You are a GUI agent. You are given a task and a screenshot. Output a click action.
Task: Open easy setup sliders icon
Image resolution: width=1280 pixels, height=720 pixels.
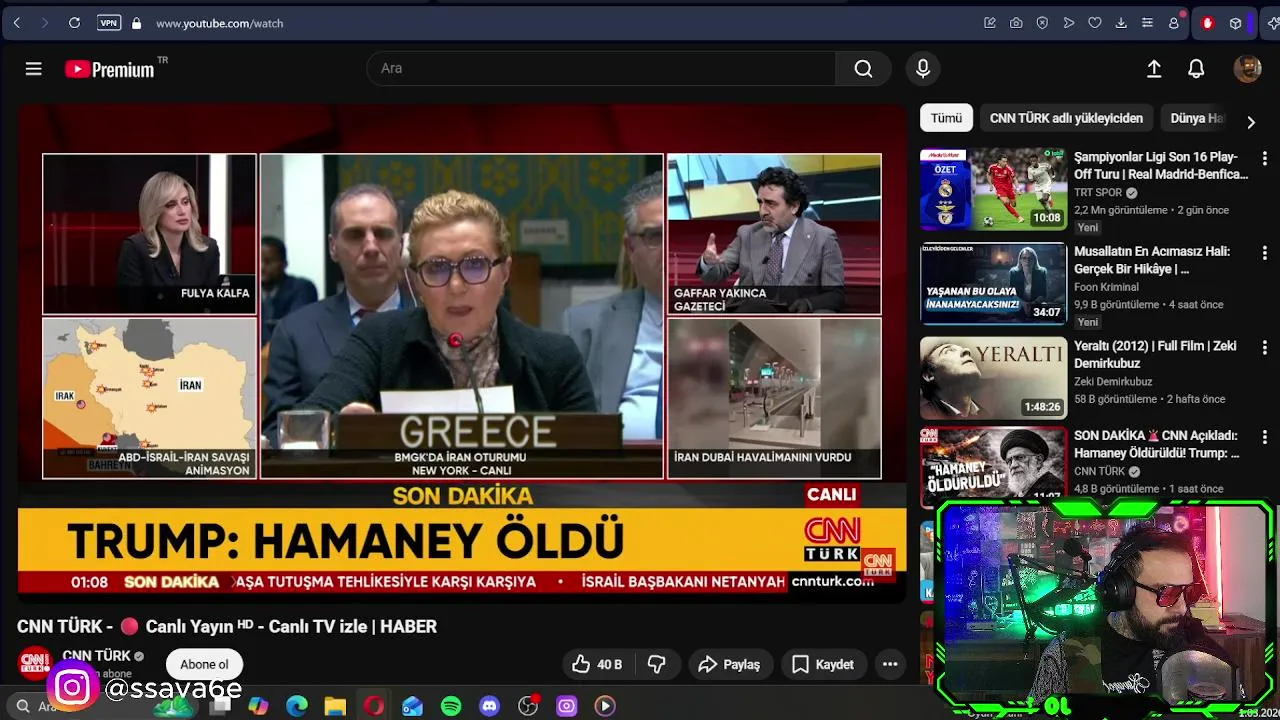1147,23
